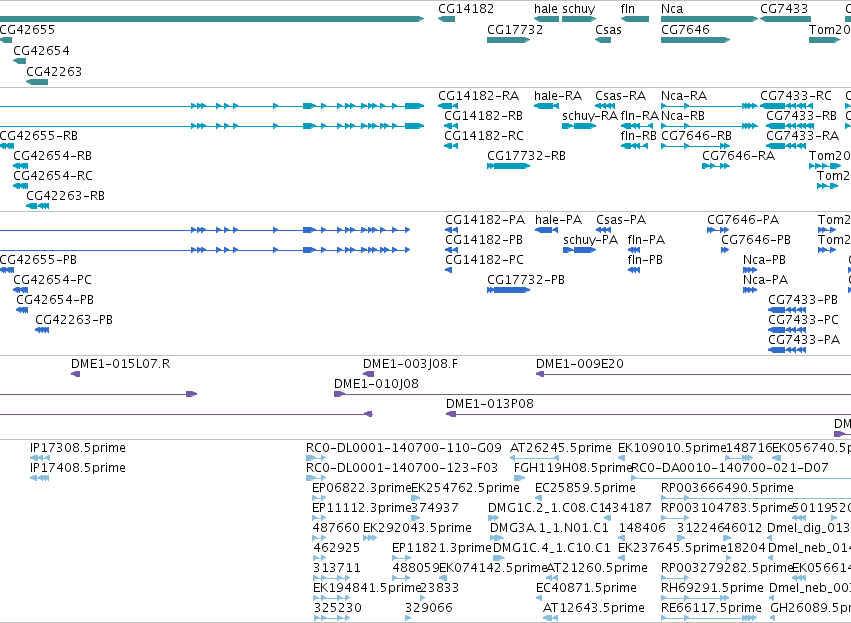Click the DME1-003J08.F BAC label
851x623 pixels.
(410, 364)
